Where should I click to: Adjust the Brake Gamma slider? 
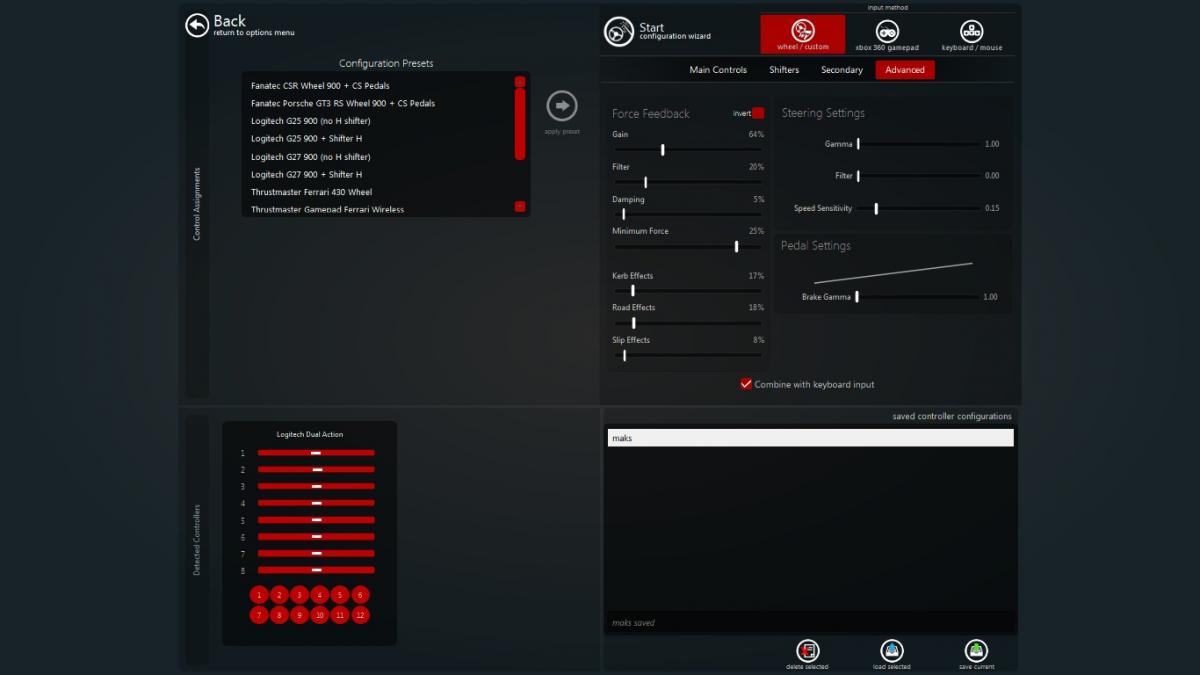pyautogui.click(x=918, y=297)
